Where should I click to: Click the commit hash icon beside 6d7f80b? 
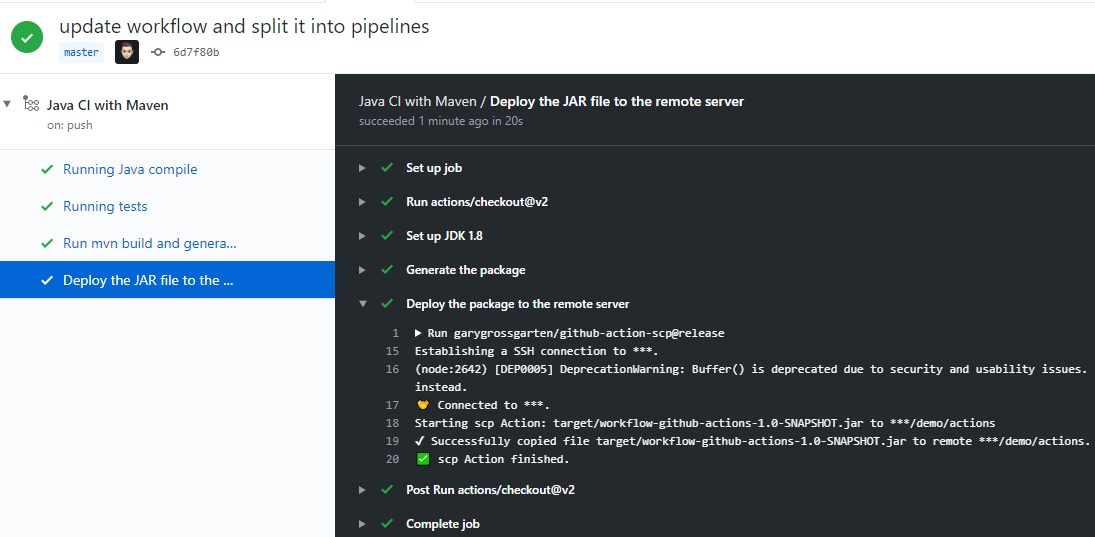(157, 52)
